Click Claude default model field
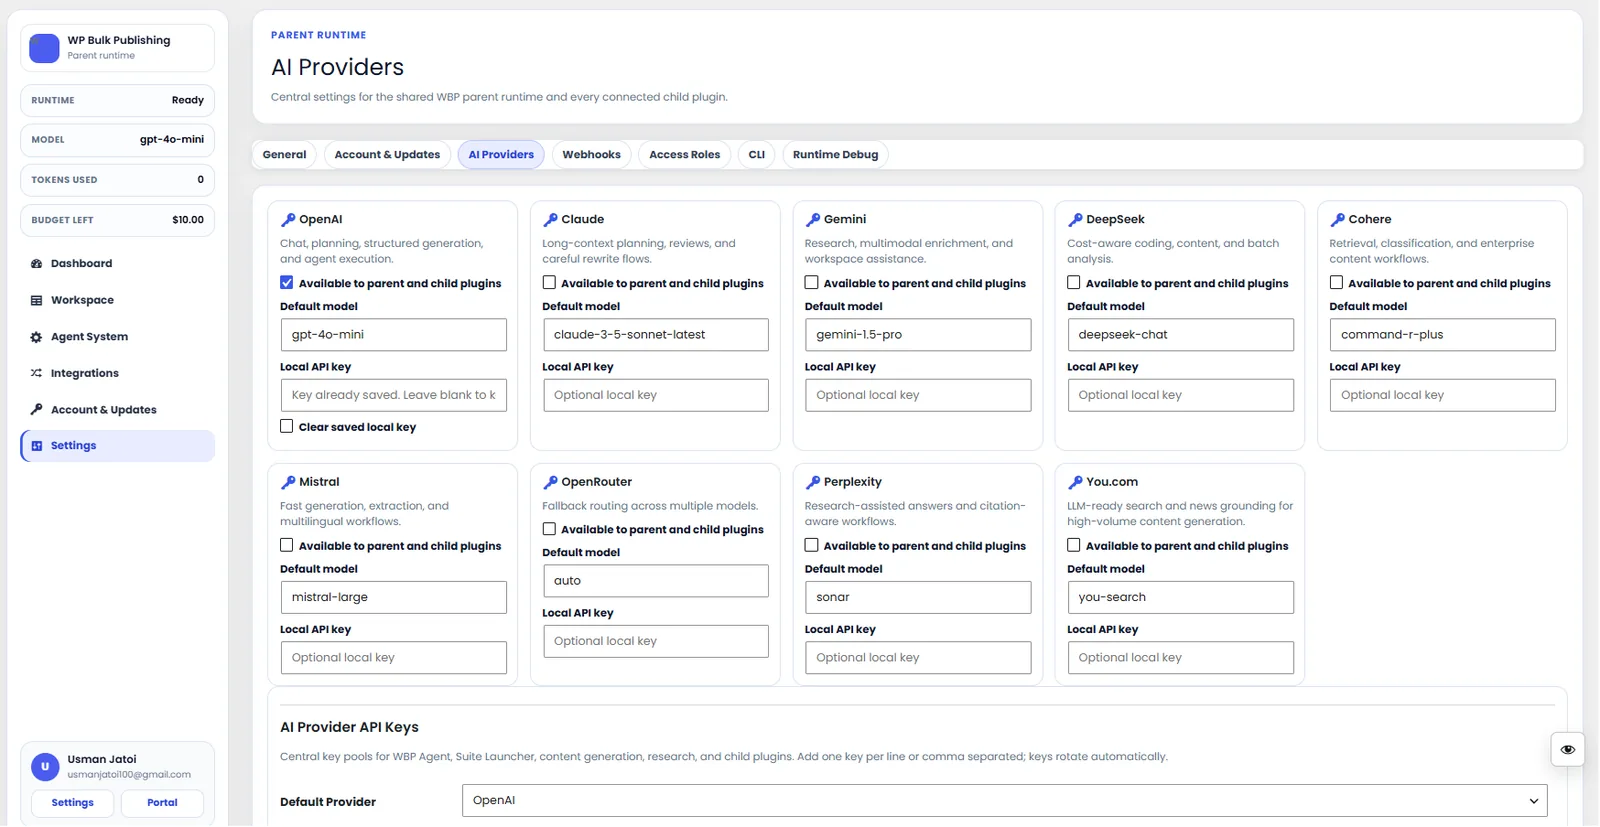Image resolution: width=1600 pixels, height=827 pixels. point(655,335)
